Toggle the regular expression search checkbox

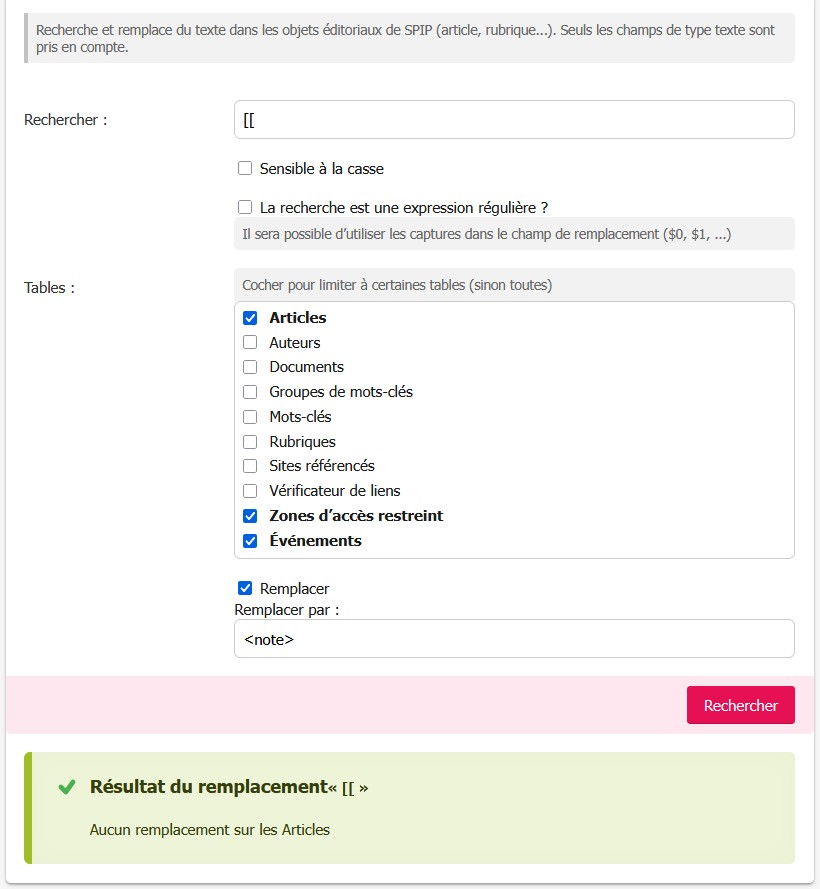point(245,208)
